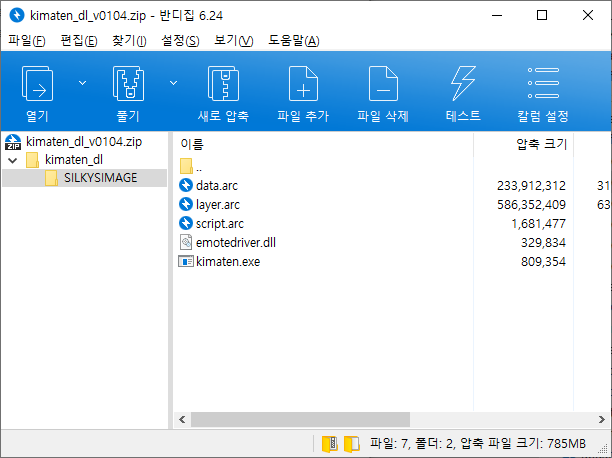Click the status text showing 785MB
The height and width of the screenshot is (458, 612).
point(478,444)
